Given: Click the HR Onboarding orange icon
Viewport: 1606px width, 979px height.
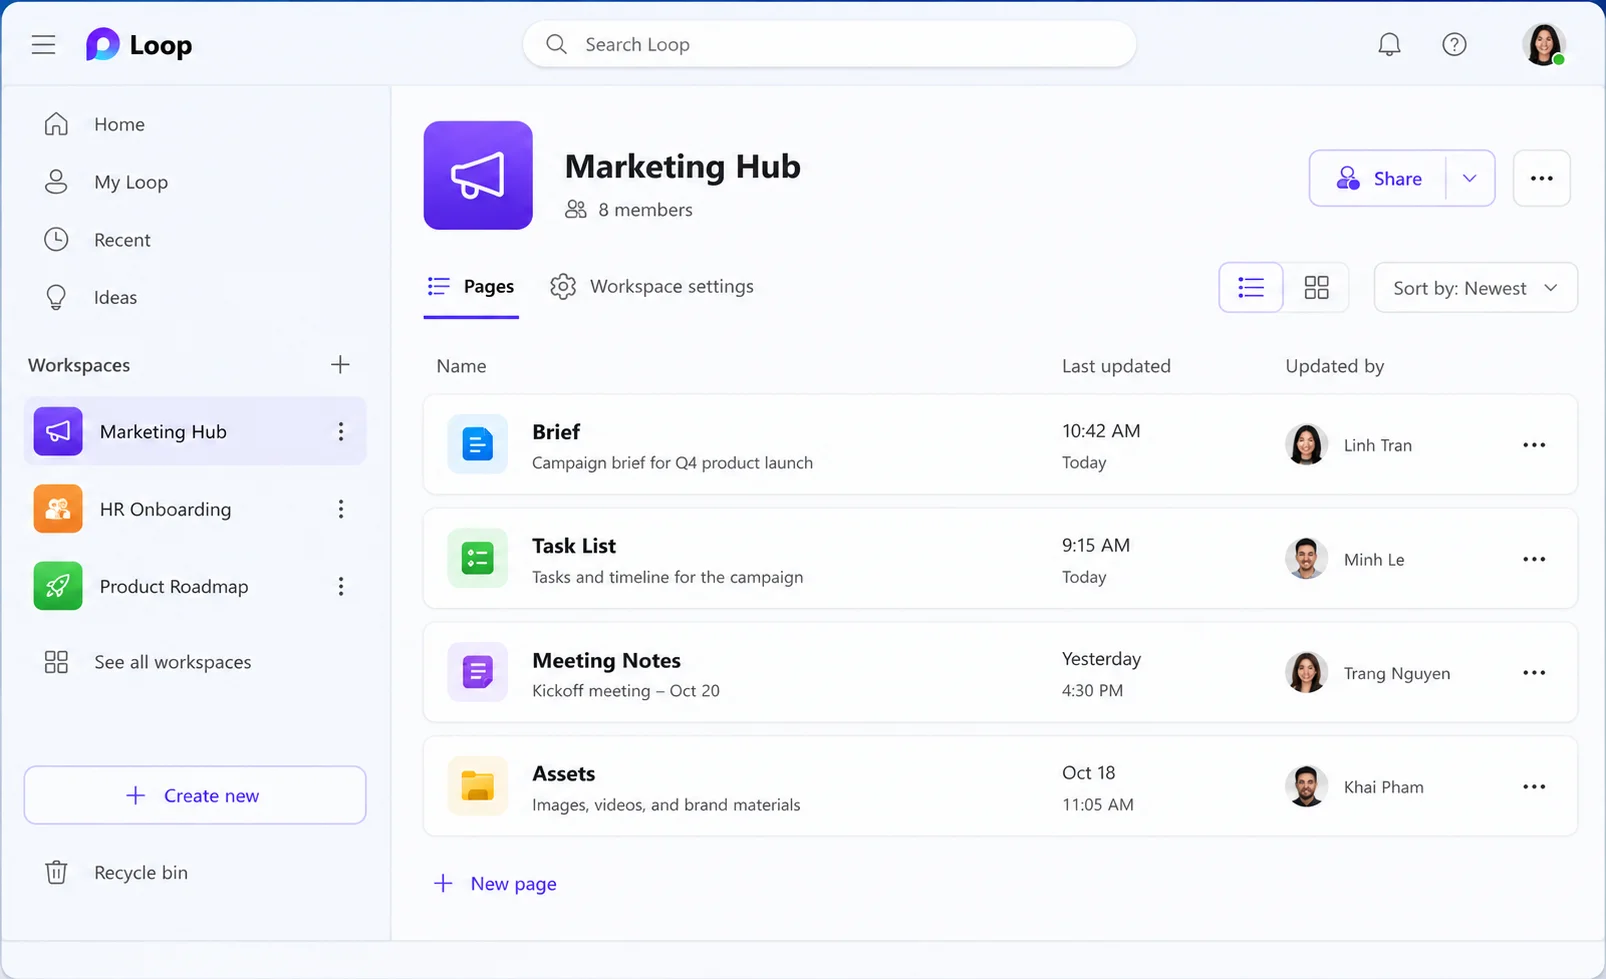Looking at the screenshot, I should click(x=58, y=509).
